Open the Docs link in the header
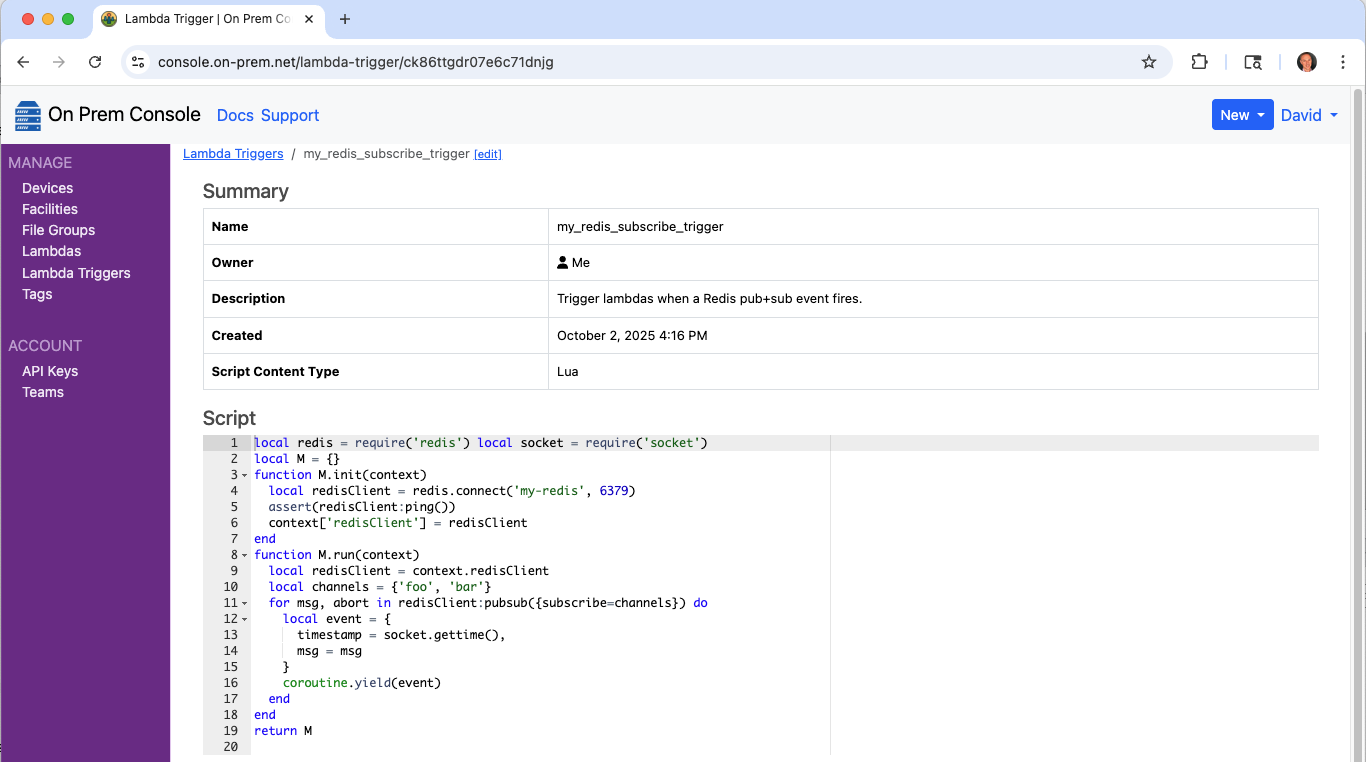The image size is (1366, 762). pos(235,115)
